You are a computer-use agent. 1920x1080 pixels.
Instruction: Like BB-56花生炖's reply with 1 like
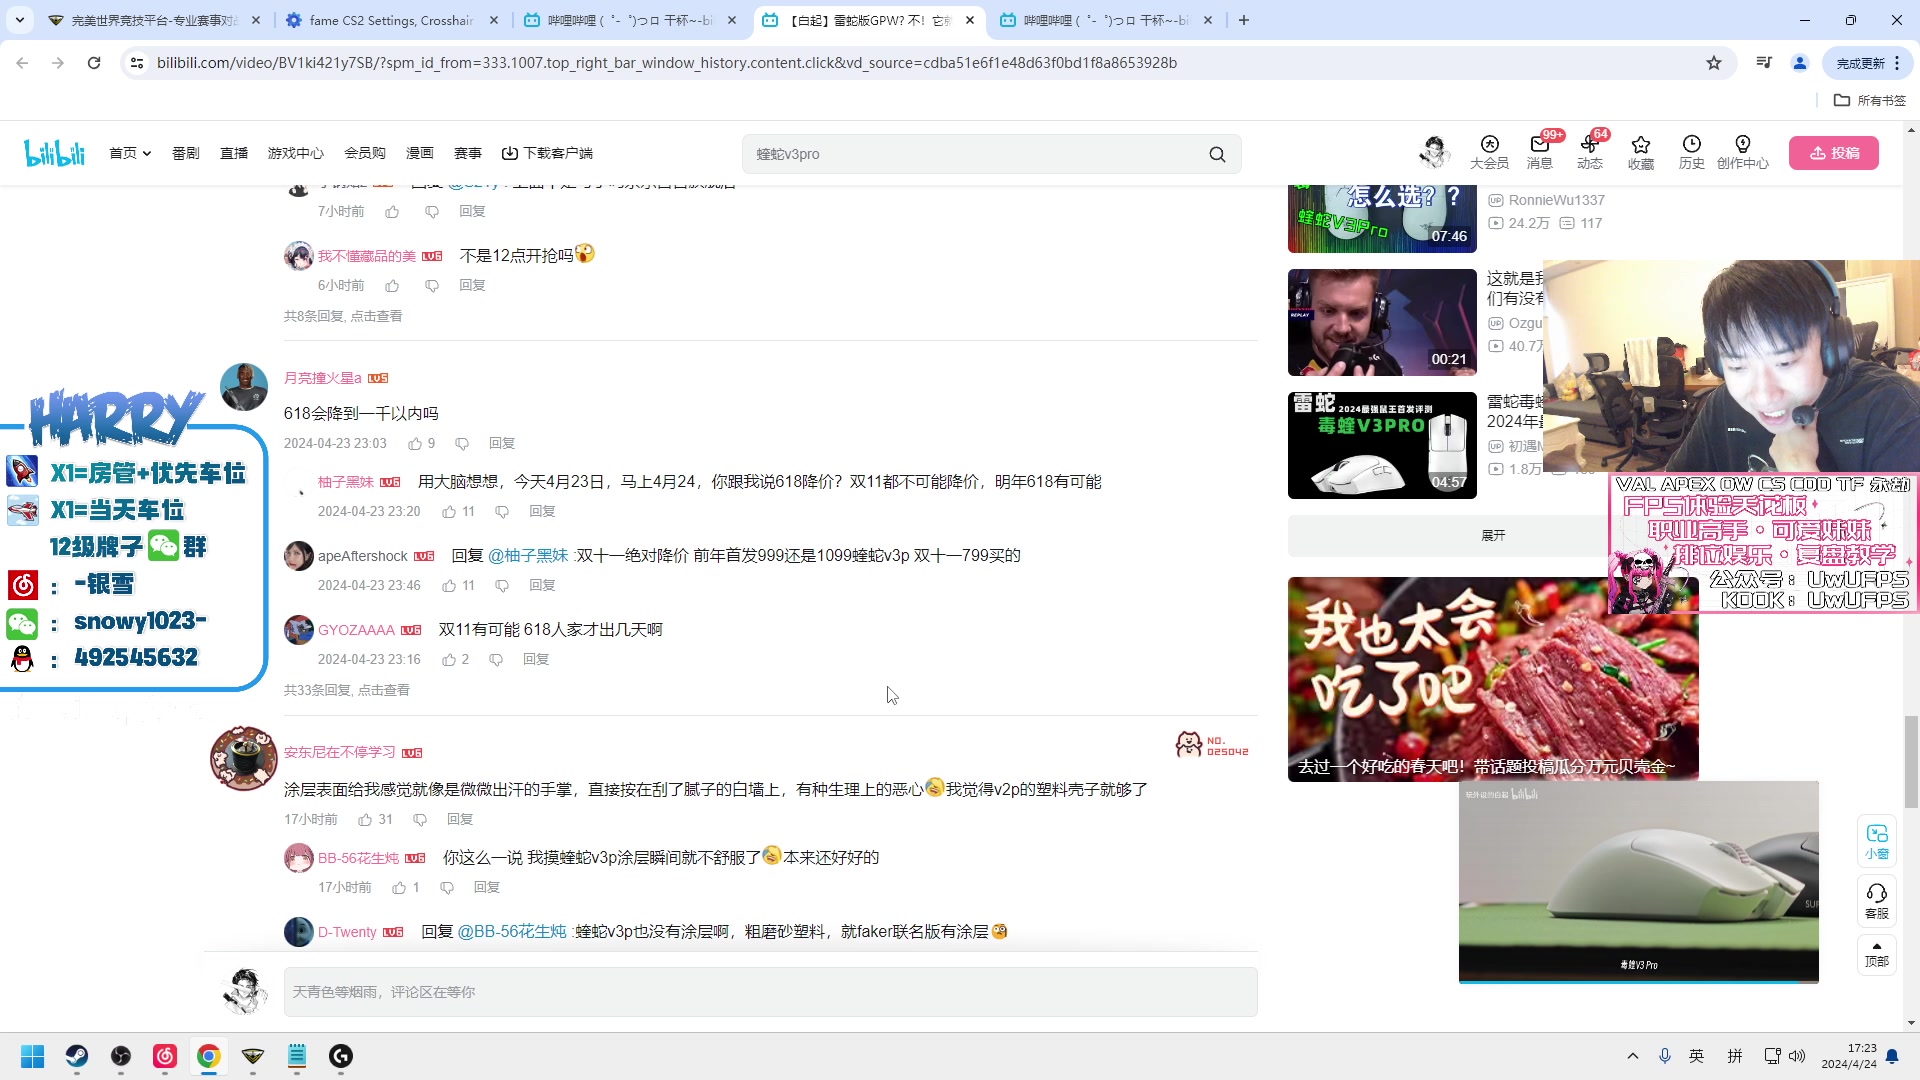coord(399,887)
